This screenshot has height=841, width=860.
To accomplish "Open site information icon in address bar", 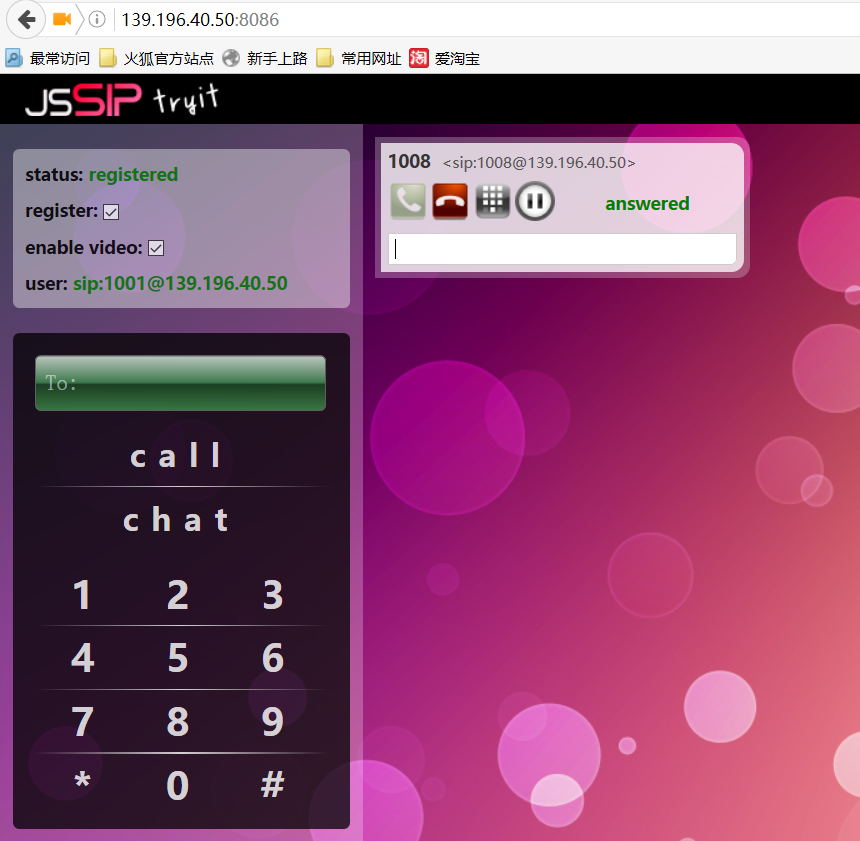I will pyautogui.click(x=96, y=19).
